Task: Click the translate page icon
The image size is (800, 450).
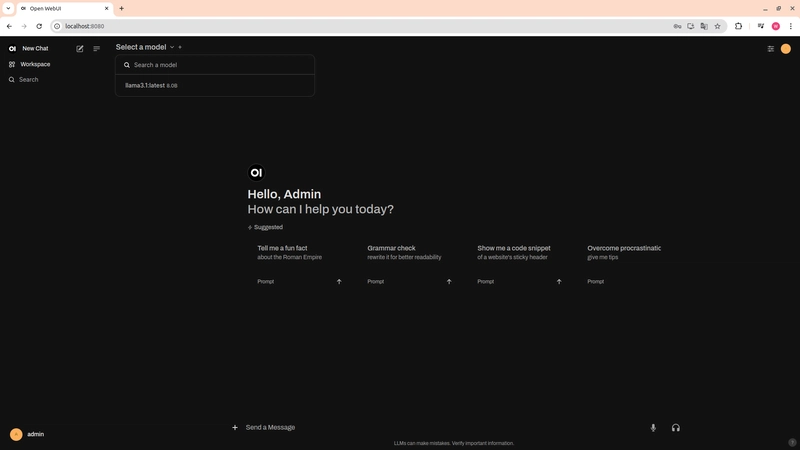Action: click(704, 26)
